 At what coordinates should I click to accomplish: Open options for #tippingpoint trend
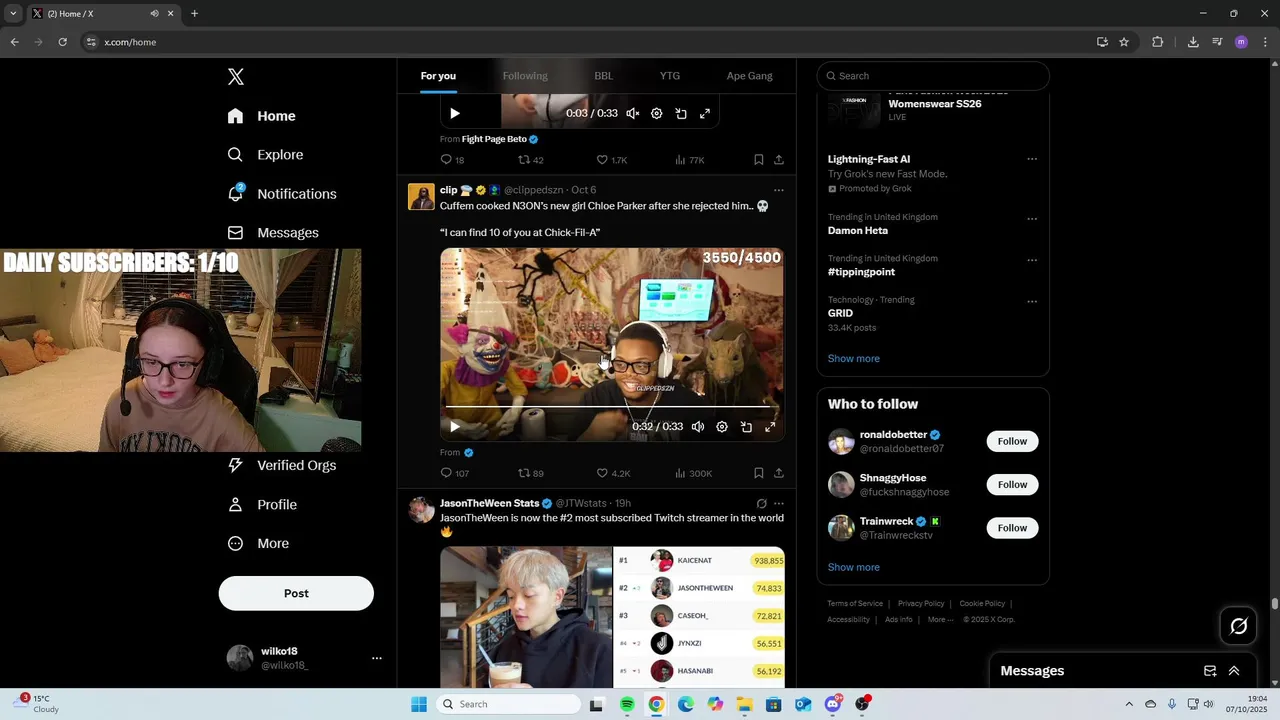pyautogui.click(x=1032, y=260)
